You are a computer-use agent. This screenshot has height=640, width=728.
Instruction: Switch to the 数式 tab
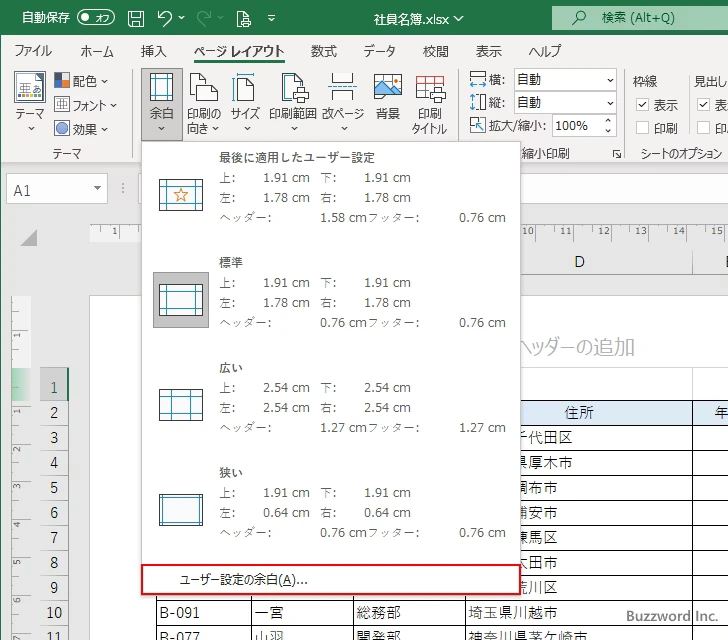click(324, 51)
